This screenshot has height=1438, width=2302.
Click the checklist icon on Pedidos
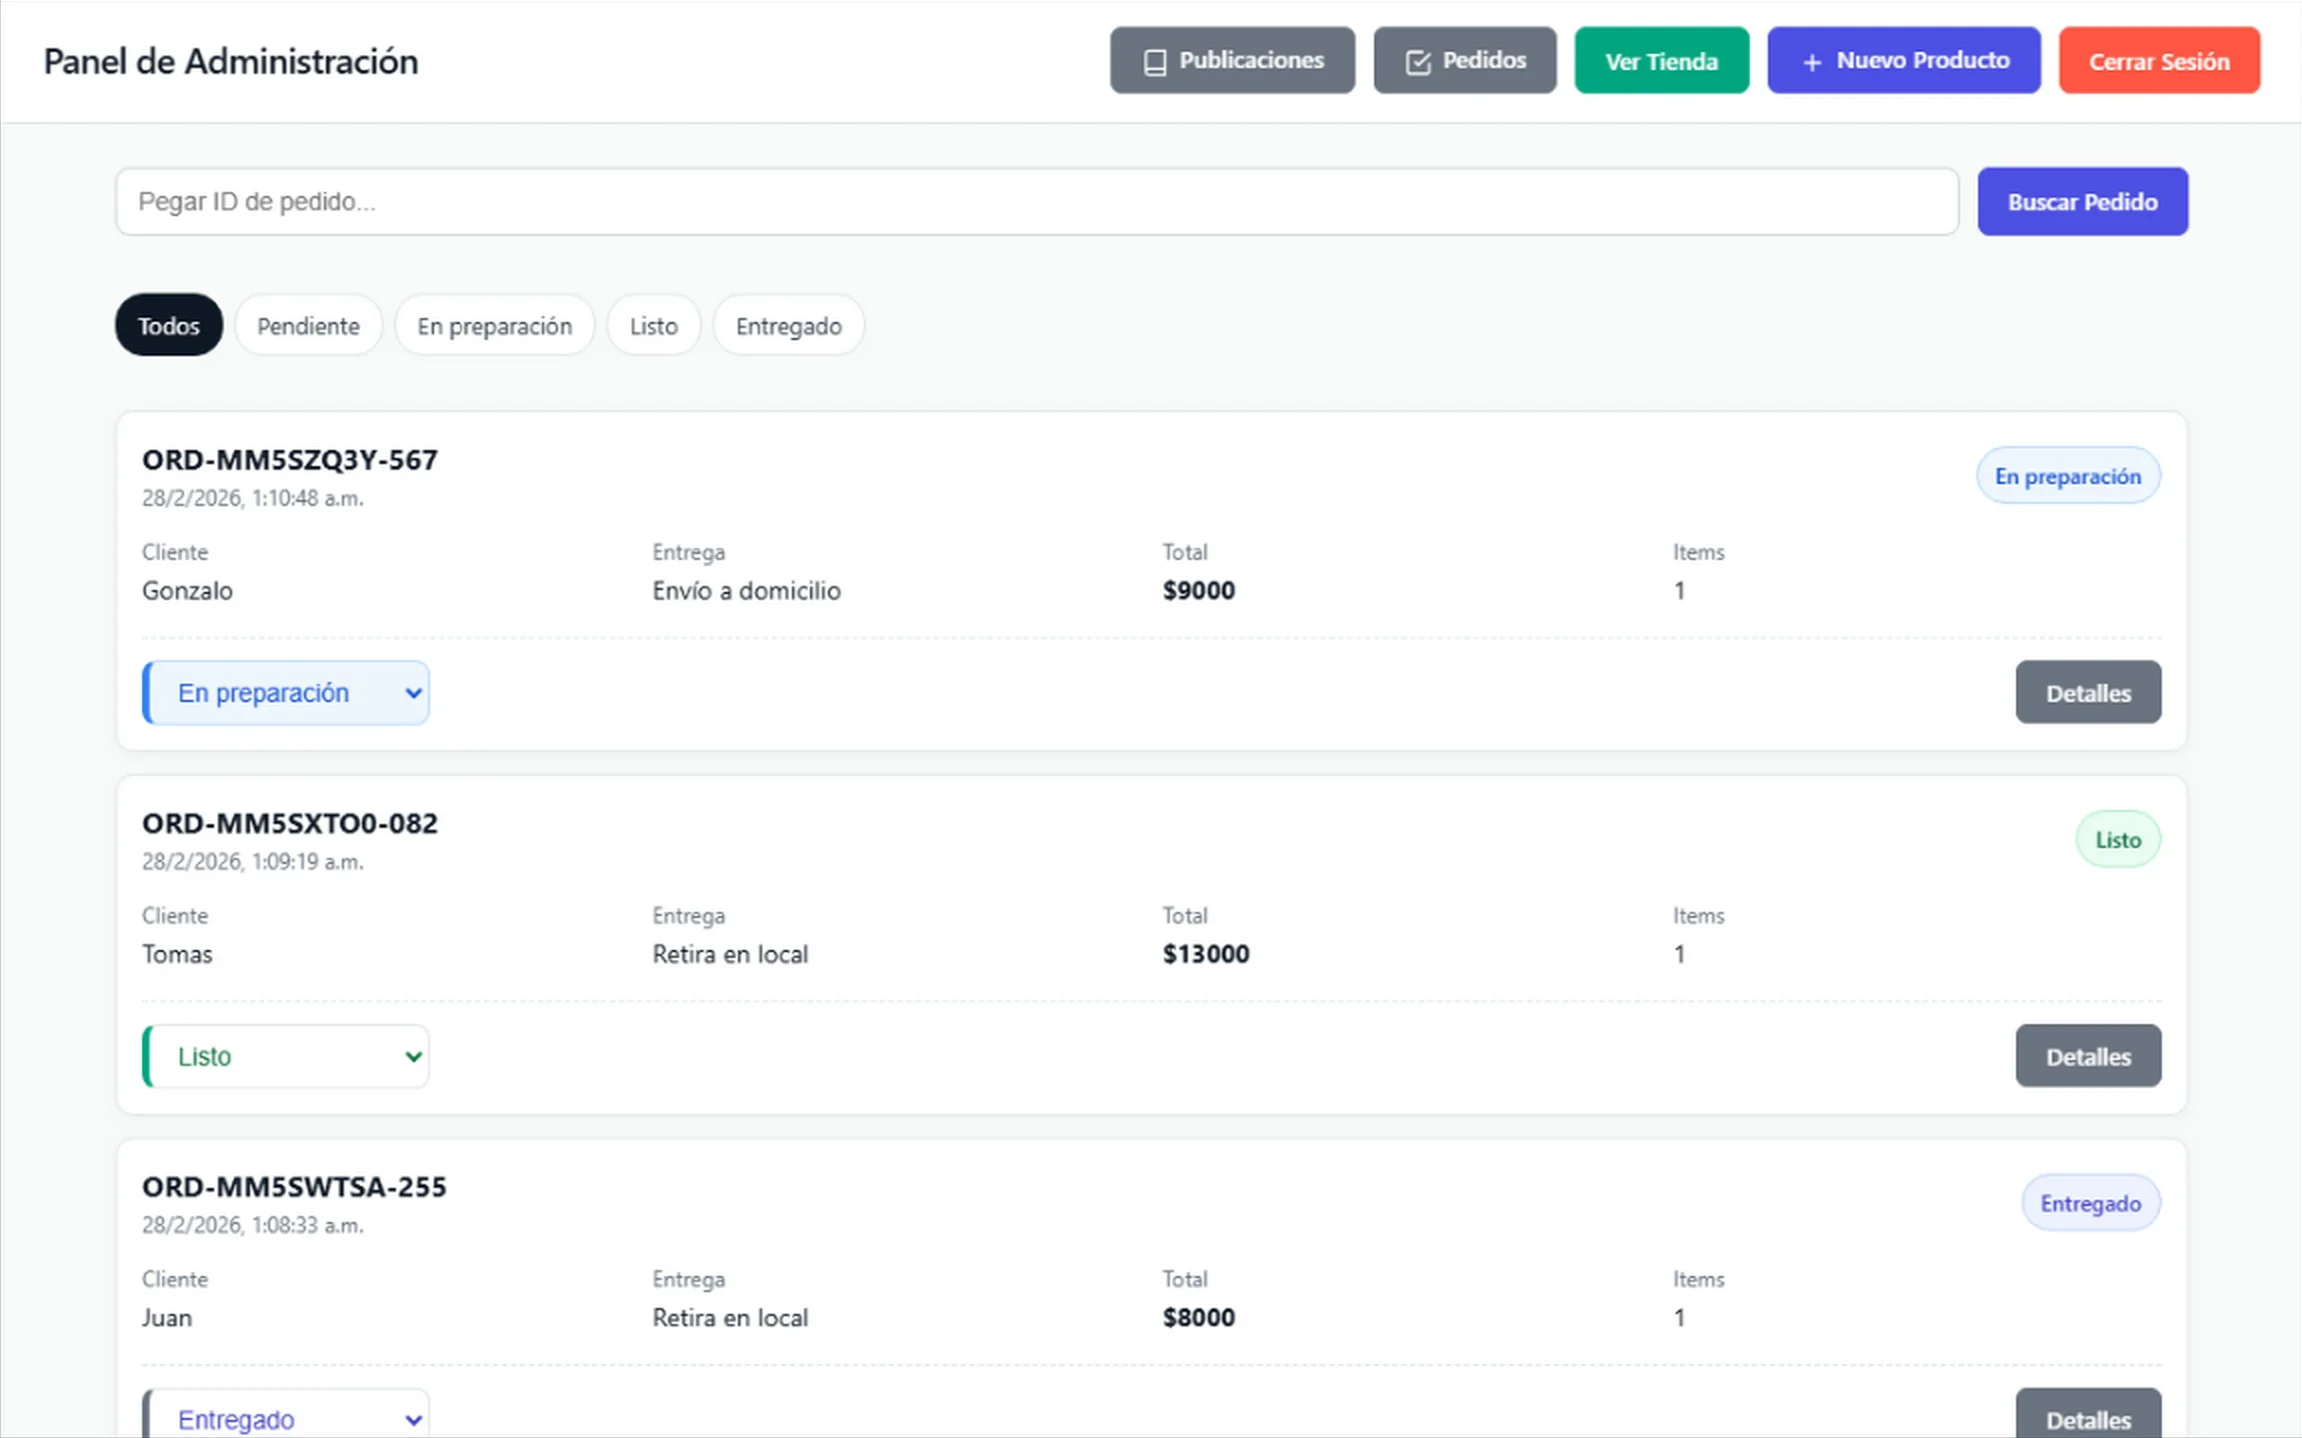[x=1417, y=62]
